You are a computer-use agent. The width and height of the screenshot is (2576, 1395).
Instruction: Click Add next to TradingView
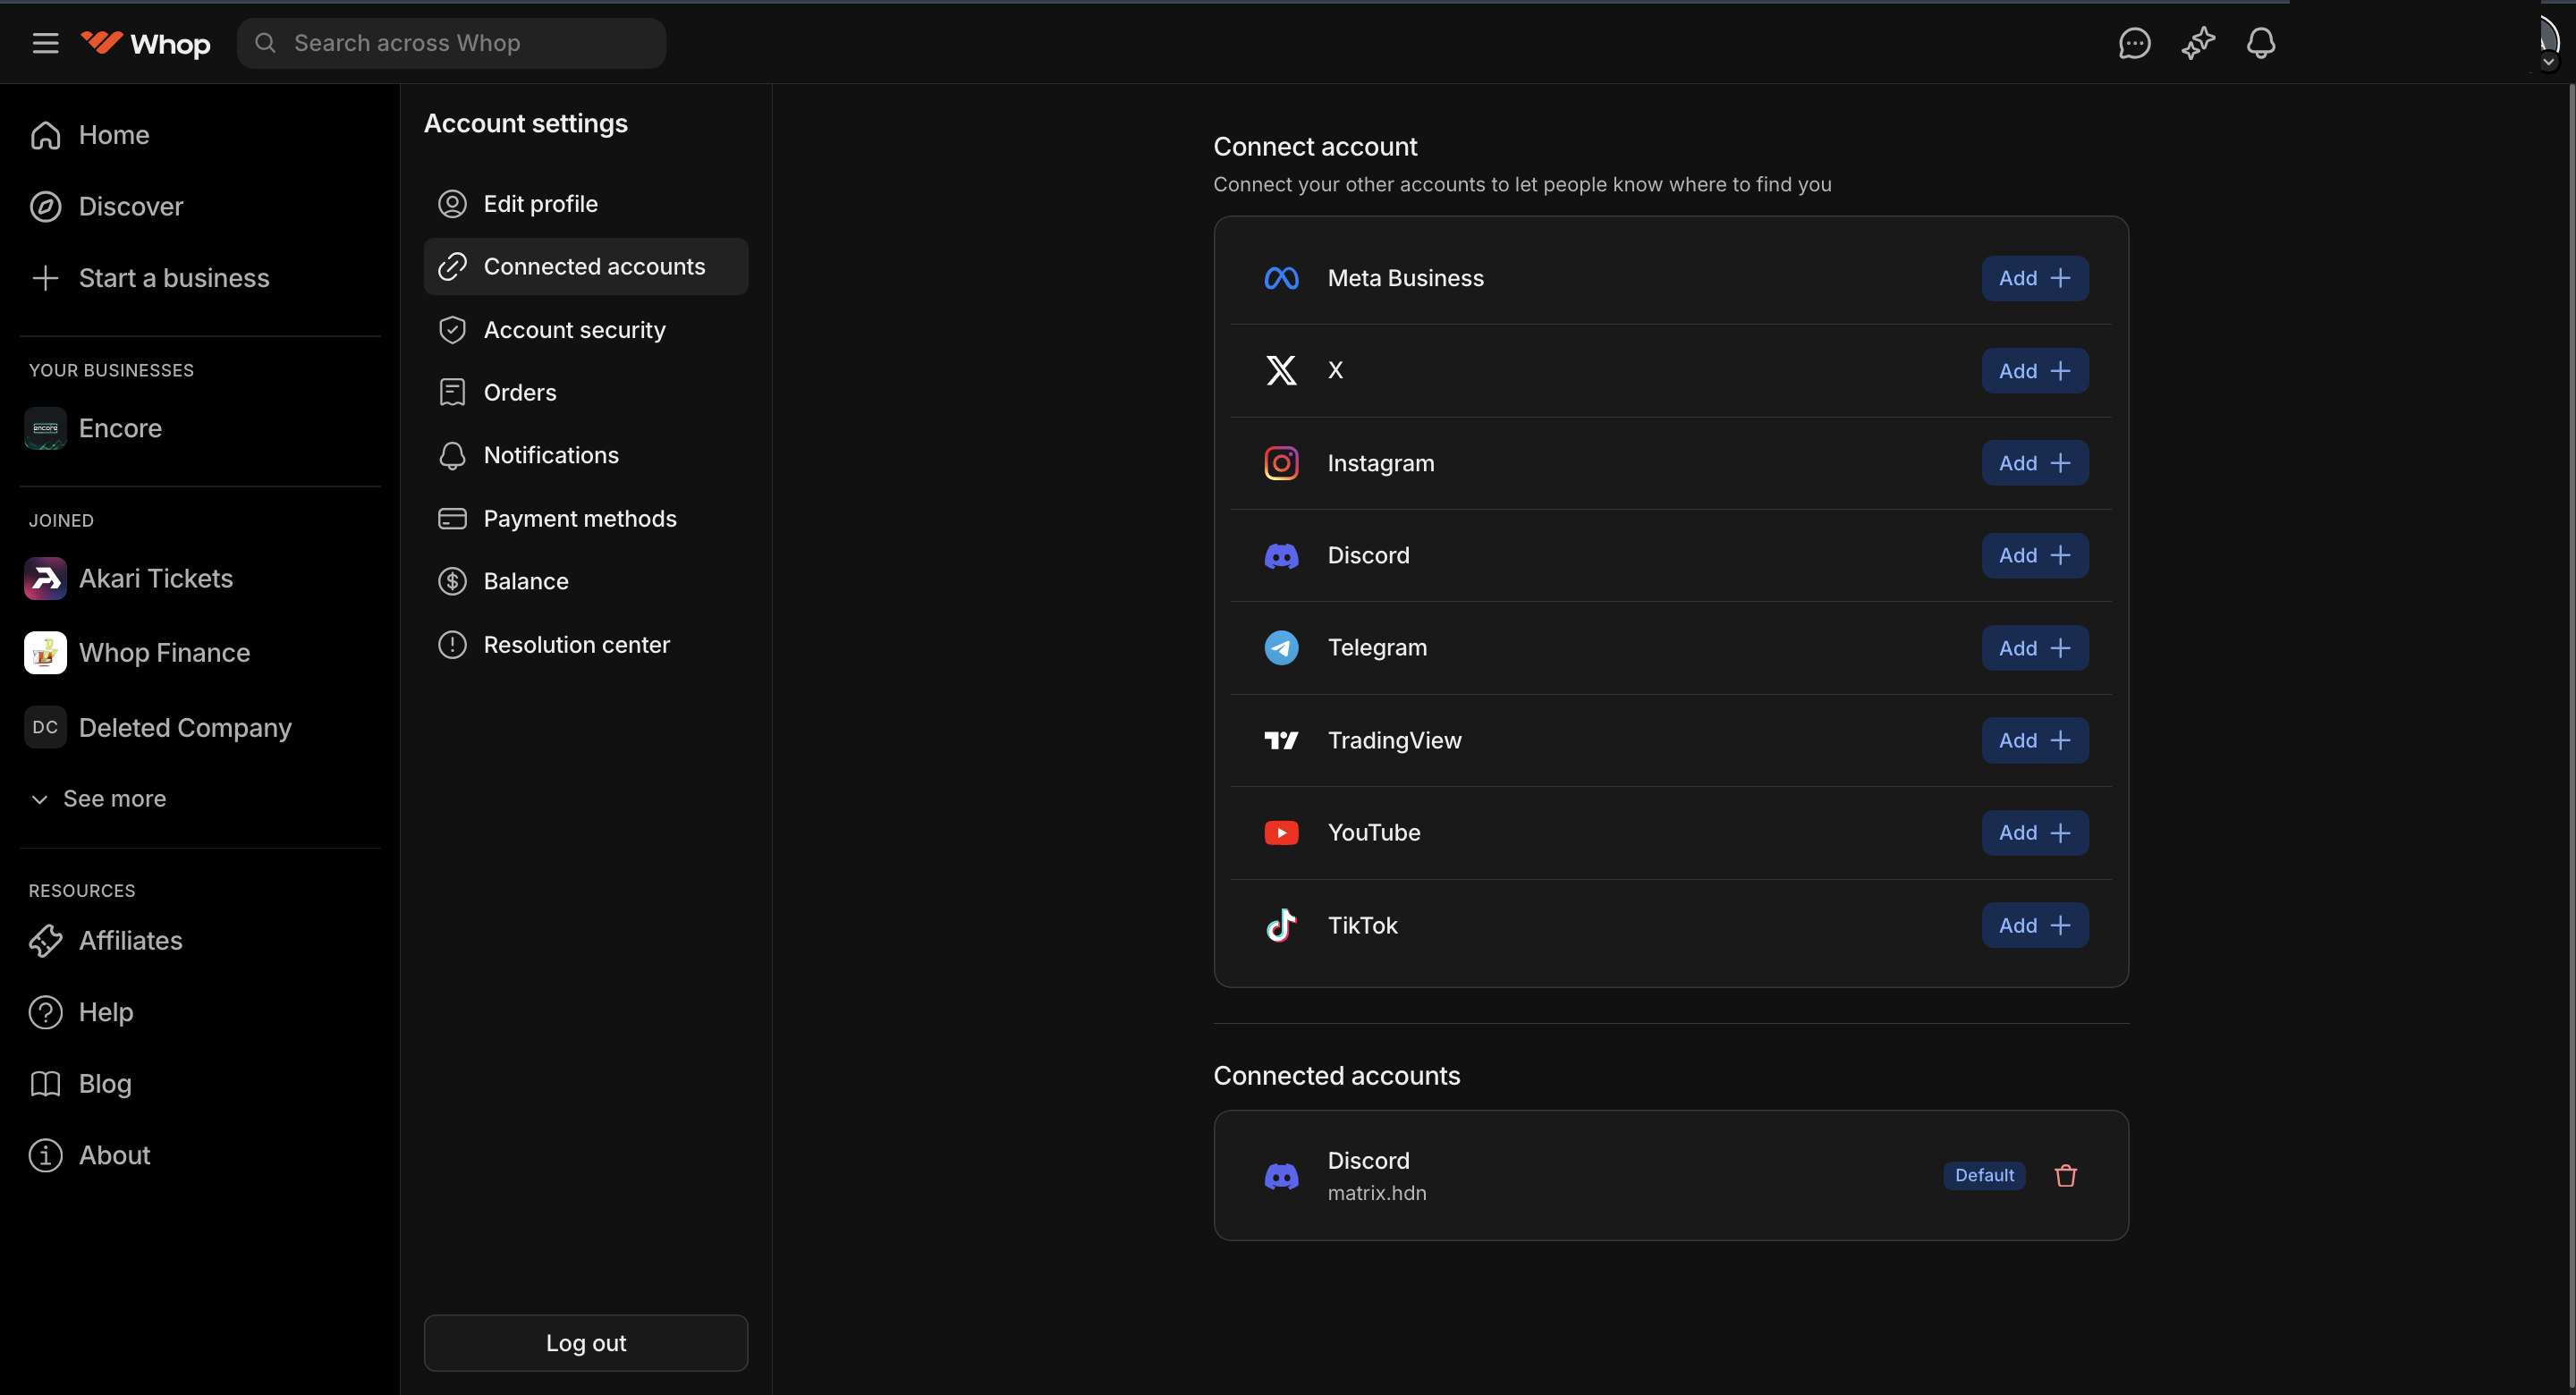point(2034,740)
